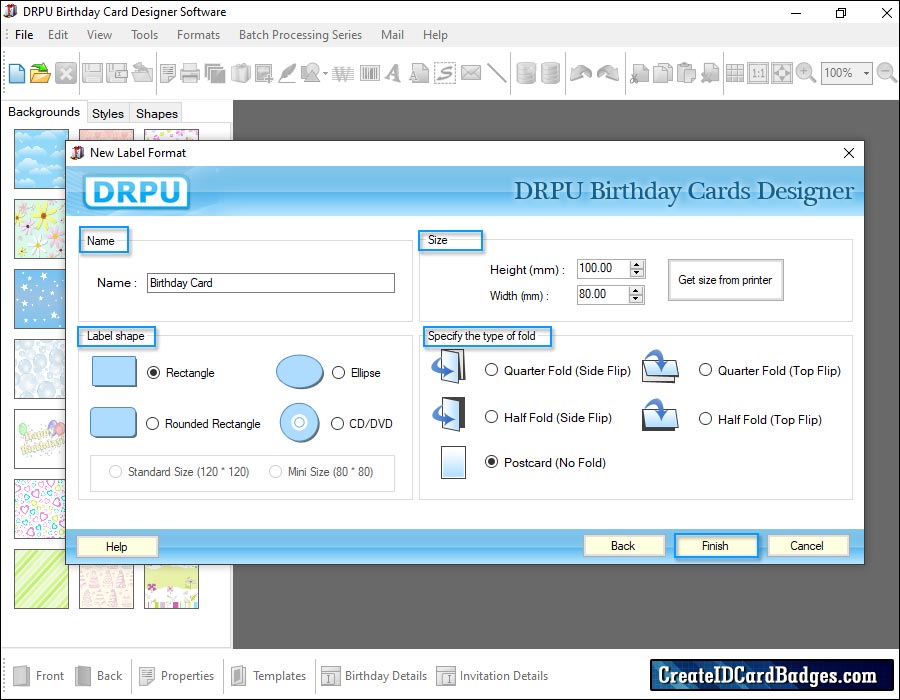Open the Tools menu

[145, 35]
